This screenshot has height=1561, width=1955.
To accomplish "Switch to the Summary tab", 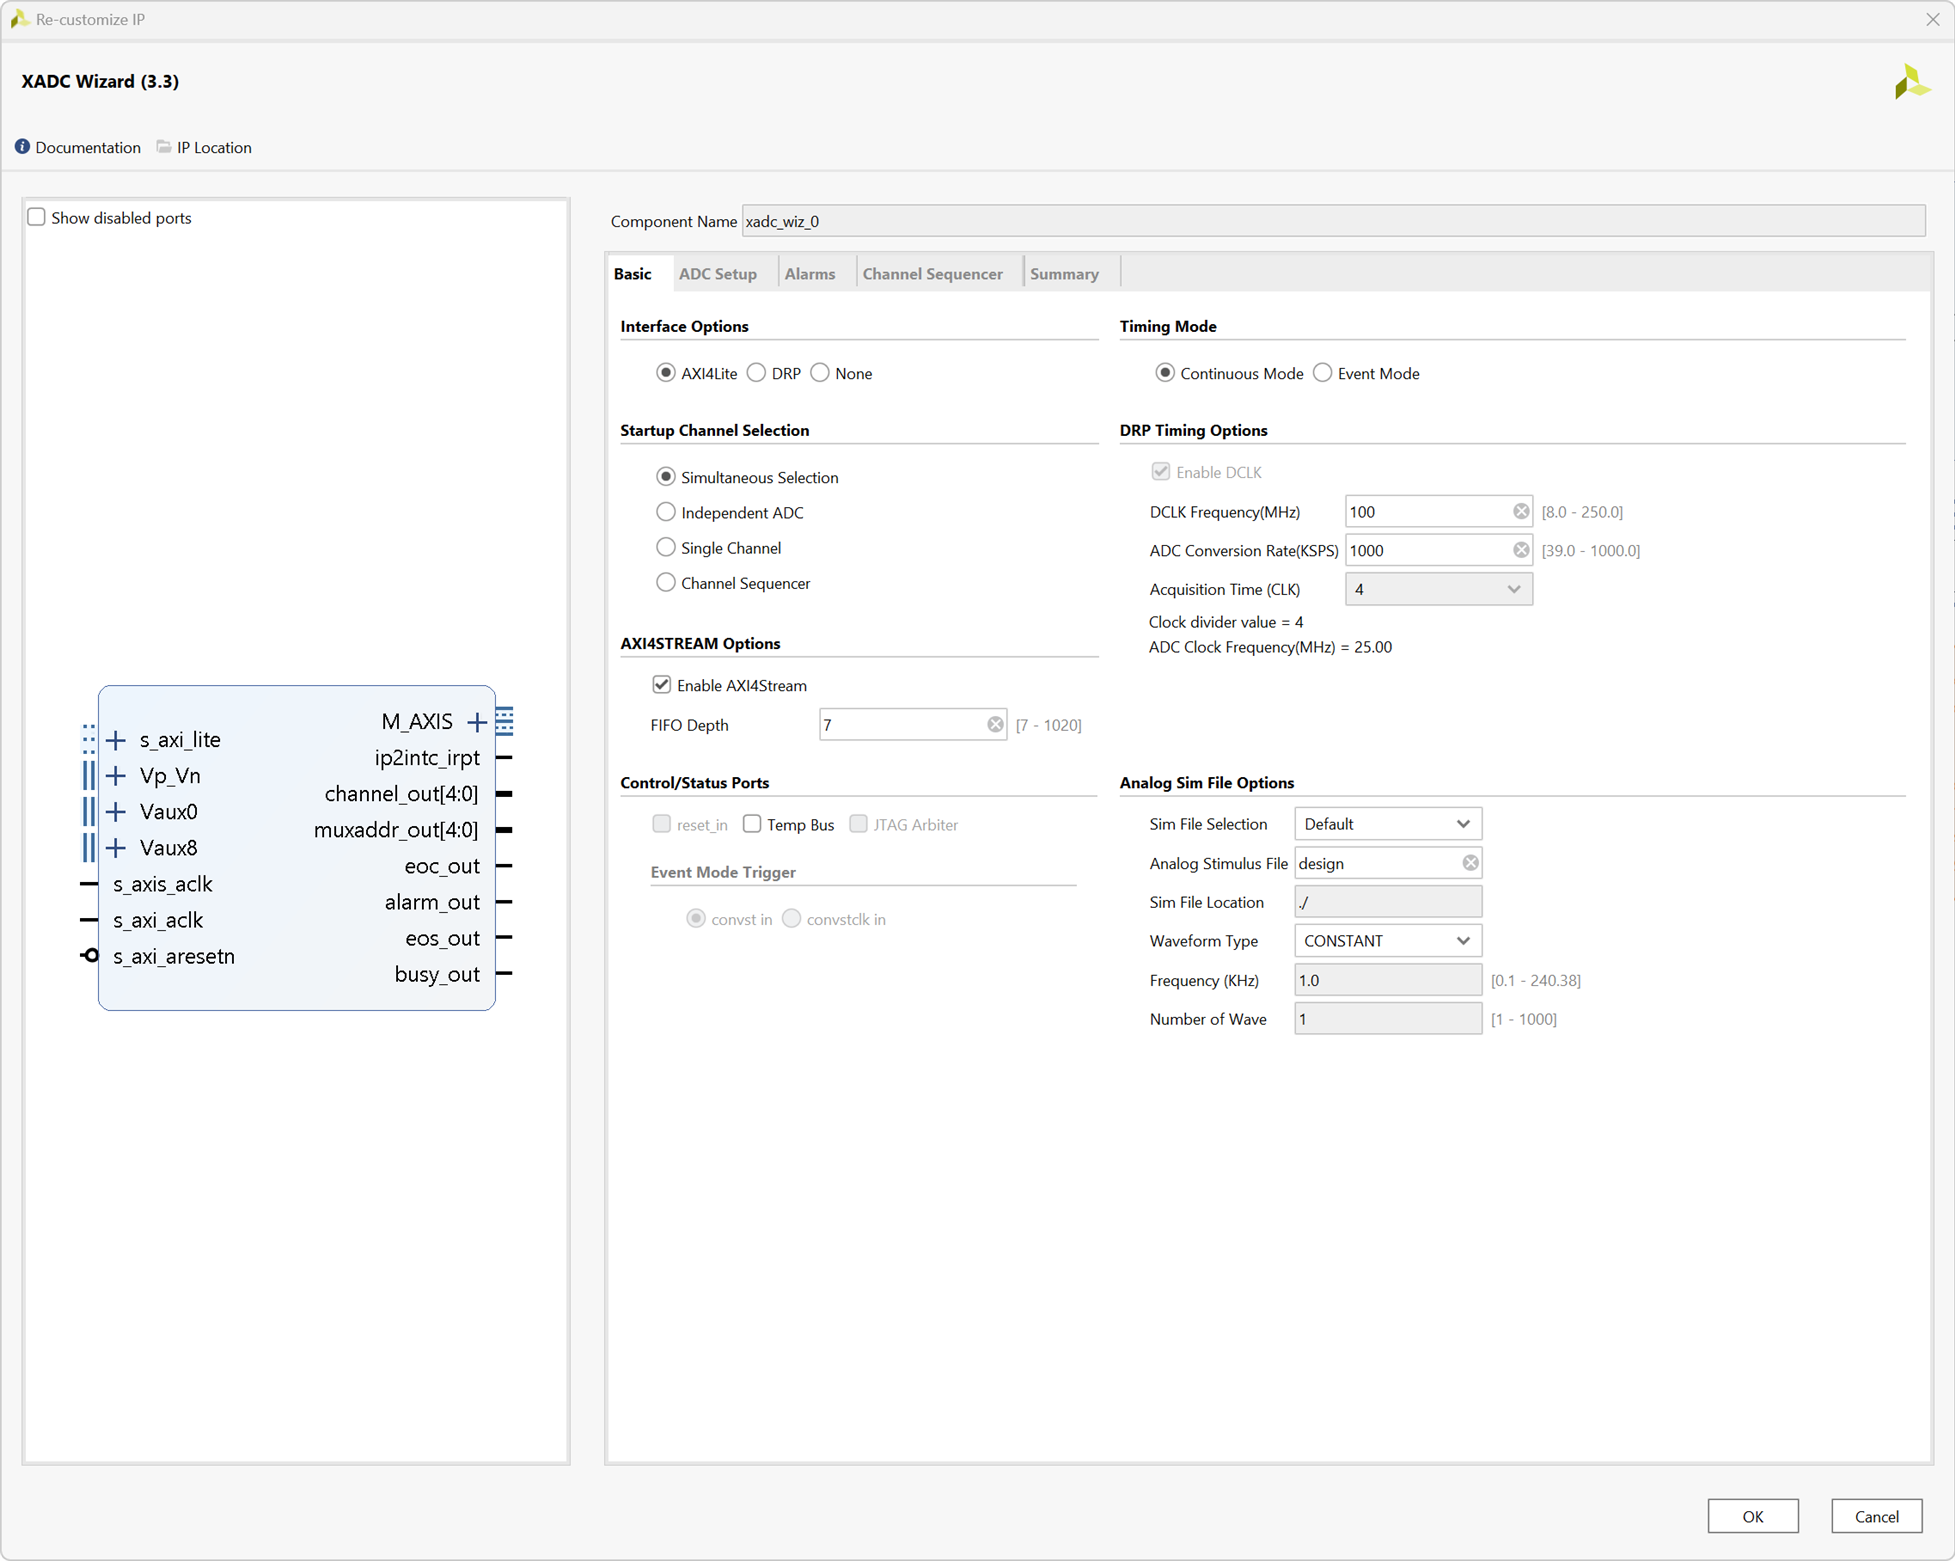I will 1064,274.
